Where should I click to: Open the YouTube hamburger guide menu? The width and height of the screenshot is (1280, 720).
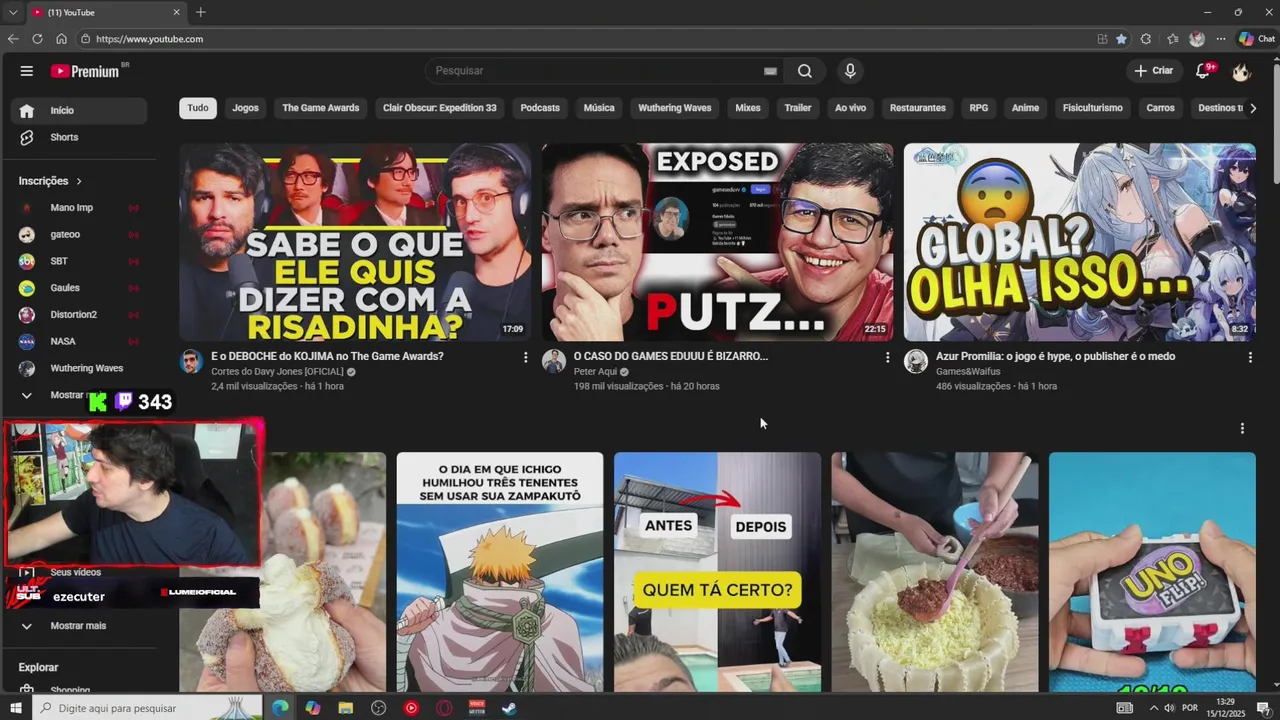coord(27,71)
